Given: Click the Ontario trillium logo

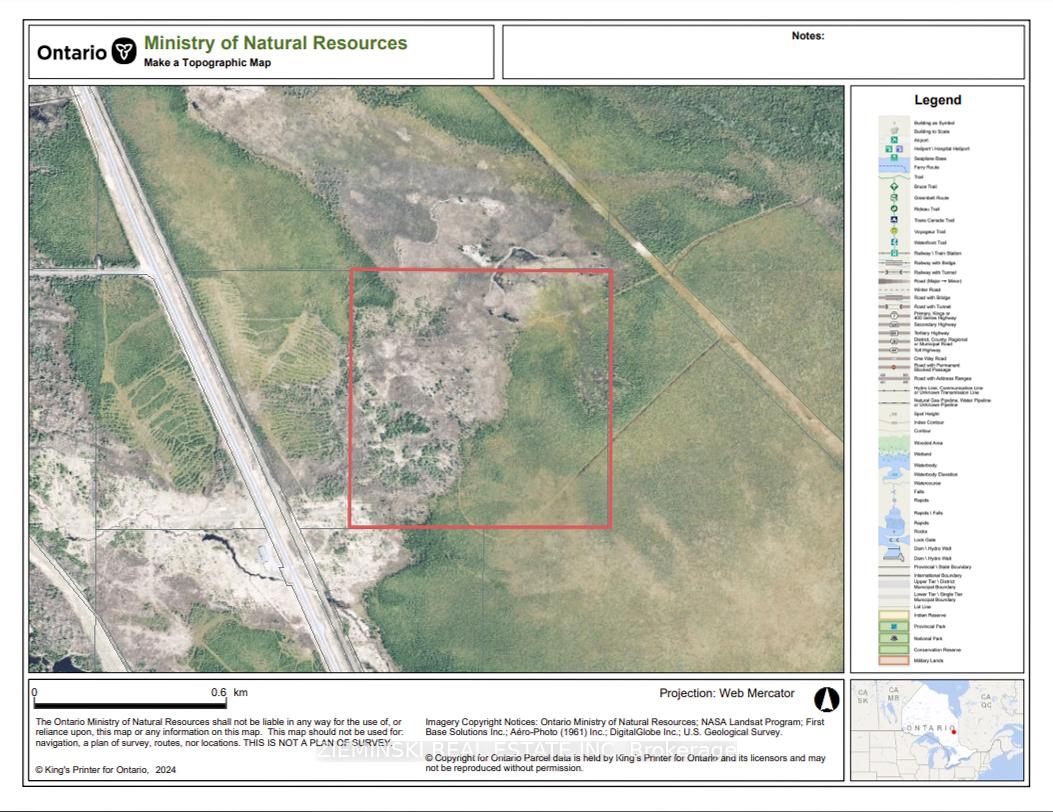Looking at the screenshot, I should tap(124, 51).
